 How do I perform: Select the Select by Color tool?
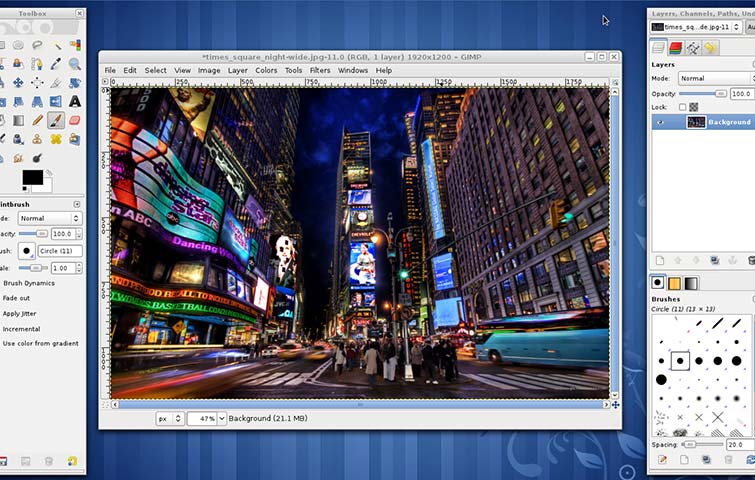click(75, 45)
